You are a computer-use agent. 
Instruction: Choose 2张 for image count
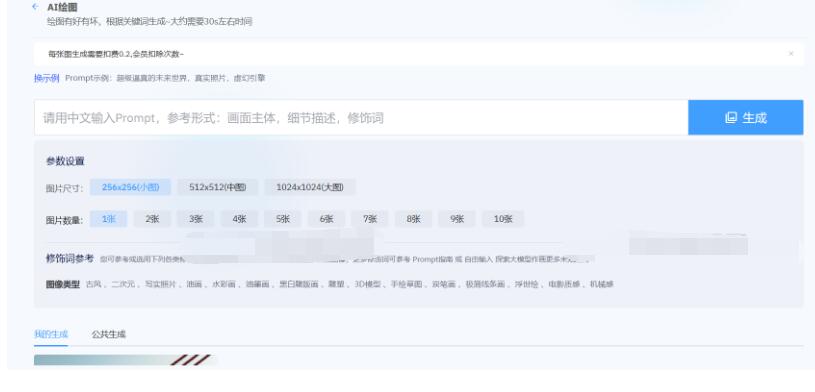point(152,219)
